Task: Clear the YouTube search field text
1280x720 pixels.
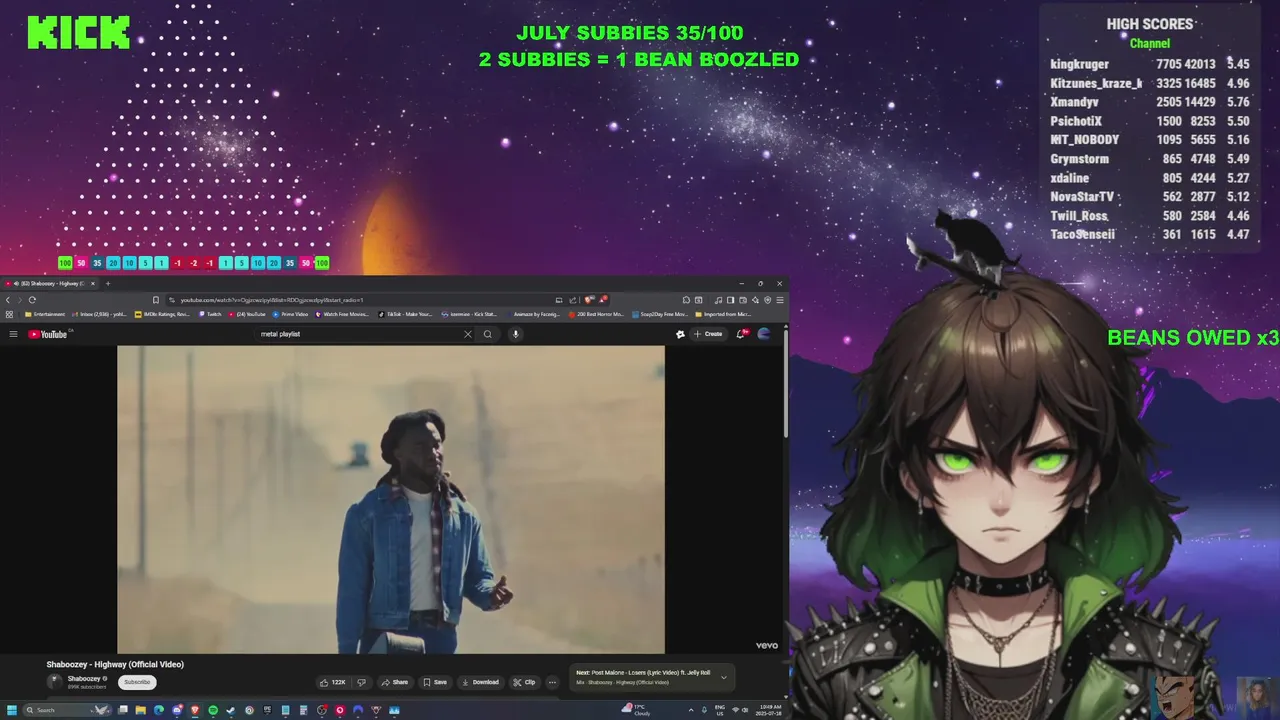Action: coord(467,334)
